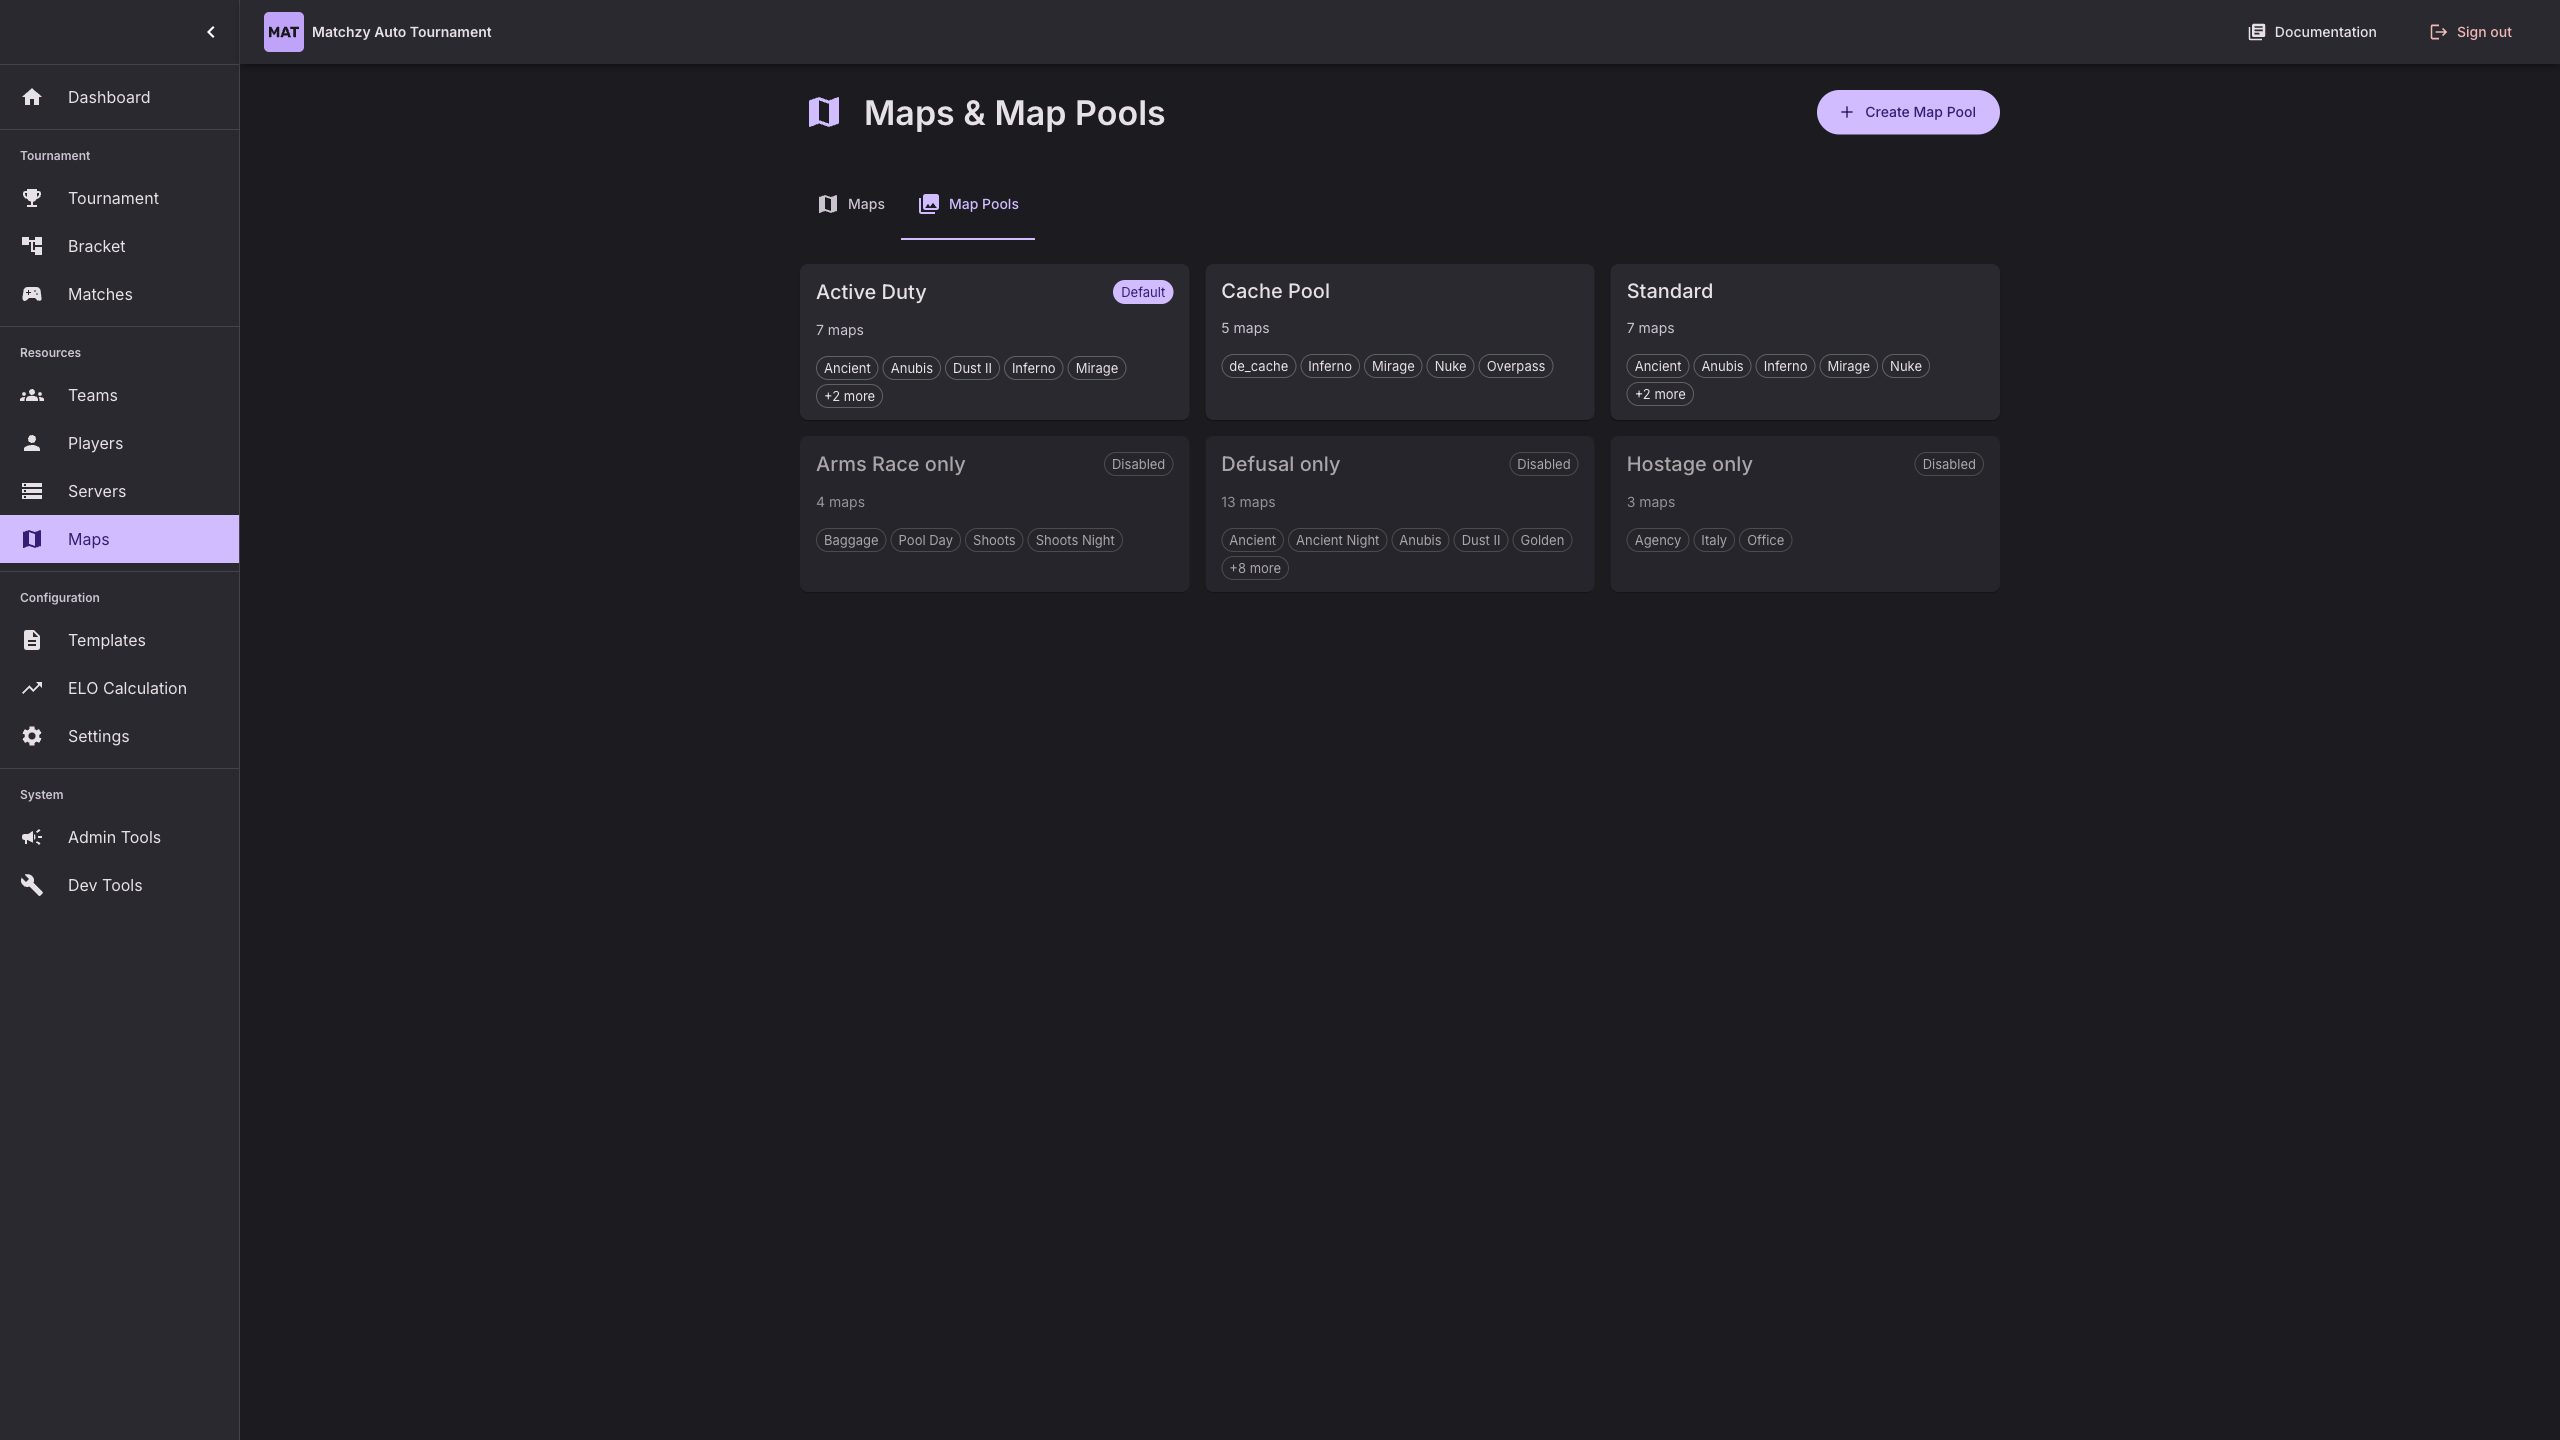Select the Templates document icon
2560x1440 pixels.
32,639
